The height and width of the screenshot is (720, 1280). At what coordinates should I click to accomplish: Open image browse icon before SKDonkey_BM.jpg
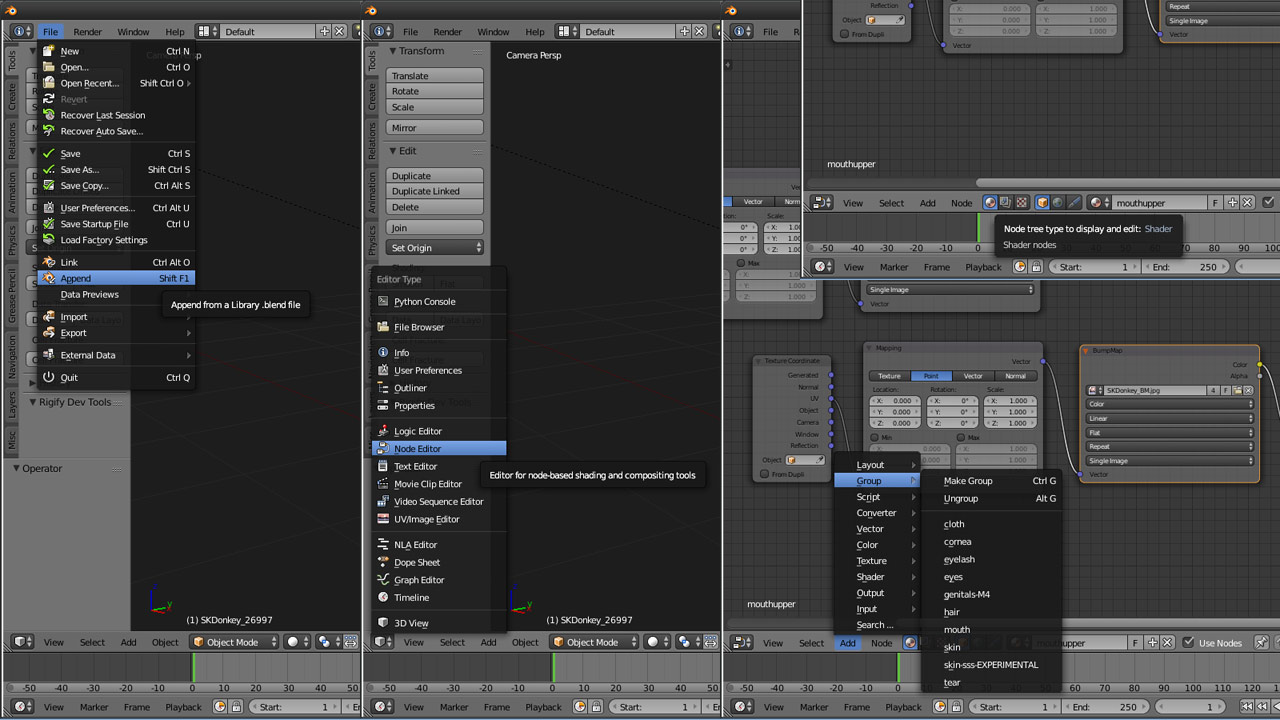coord(1096,390)
